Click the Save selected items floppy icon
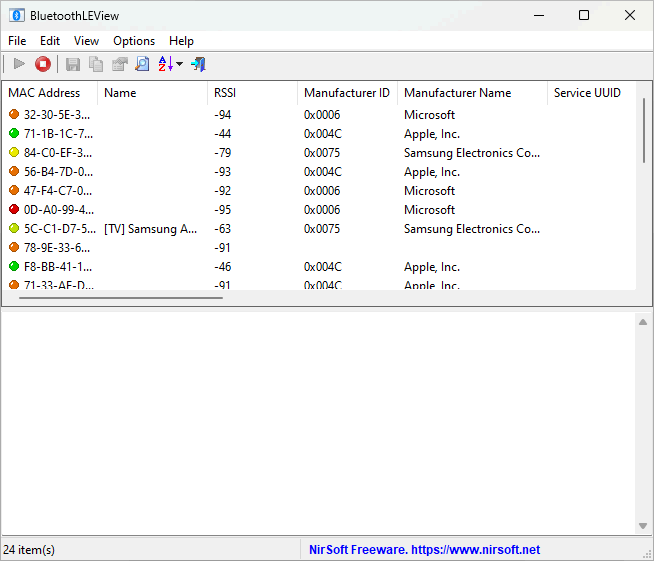654x561 pixels. tap(73, 64)
